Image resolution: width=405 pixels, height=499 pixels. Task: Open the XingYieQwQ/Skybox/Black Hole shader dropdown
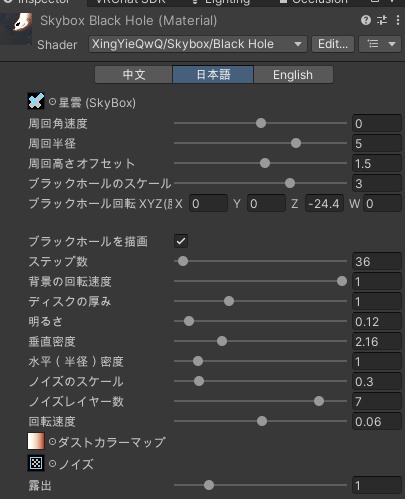tap(197, 44)
